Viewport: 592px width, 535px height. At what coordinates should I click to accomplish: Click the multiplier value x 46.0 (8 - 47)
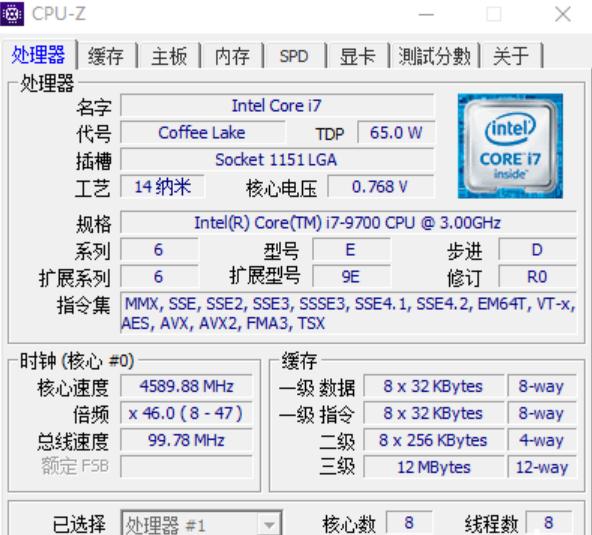pyautogui.click(x=187, y=413)
